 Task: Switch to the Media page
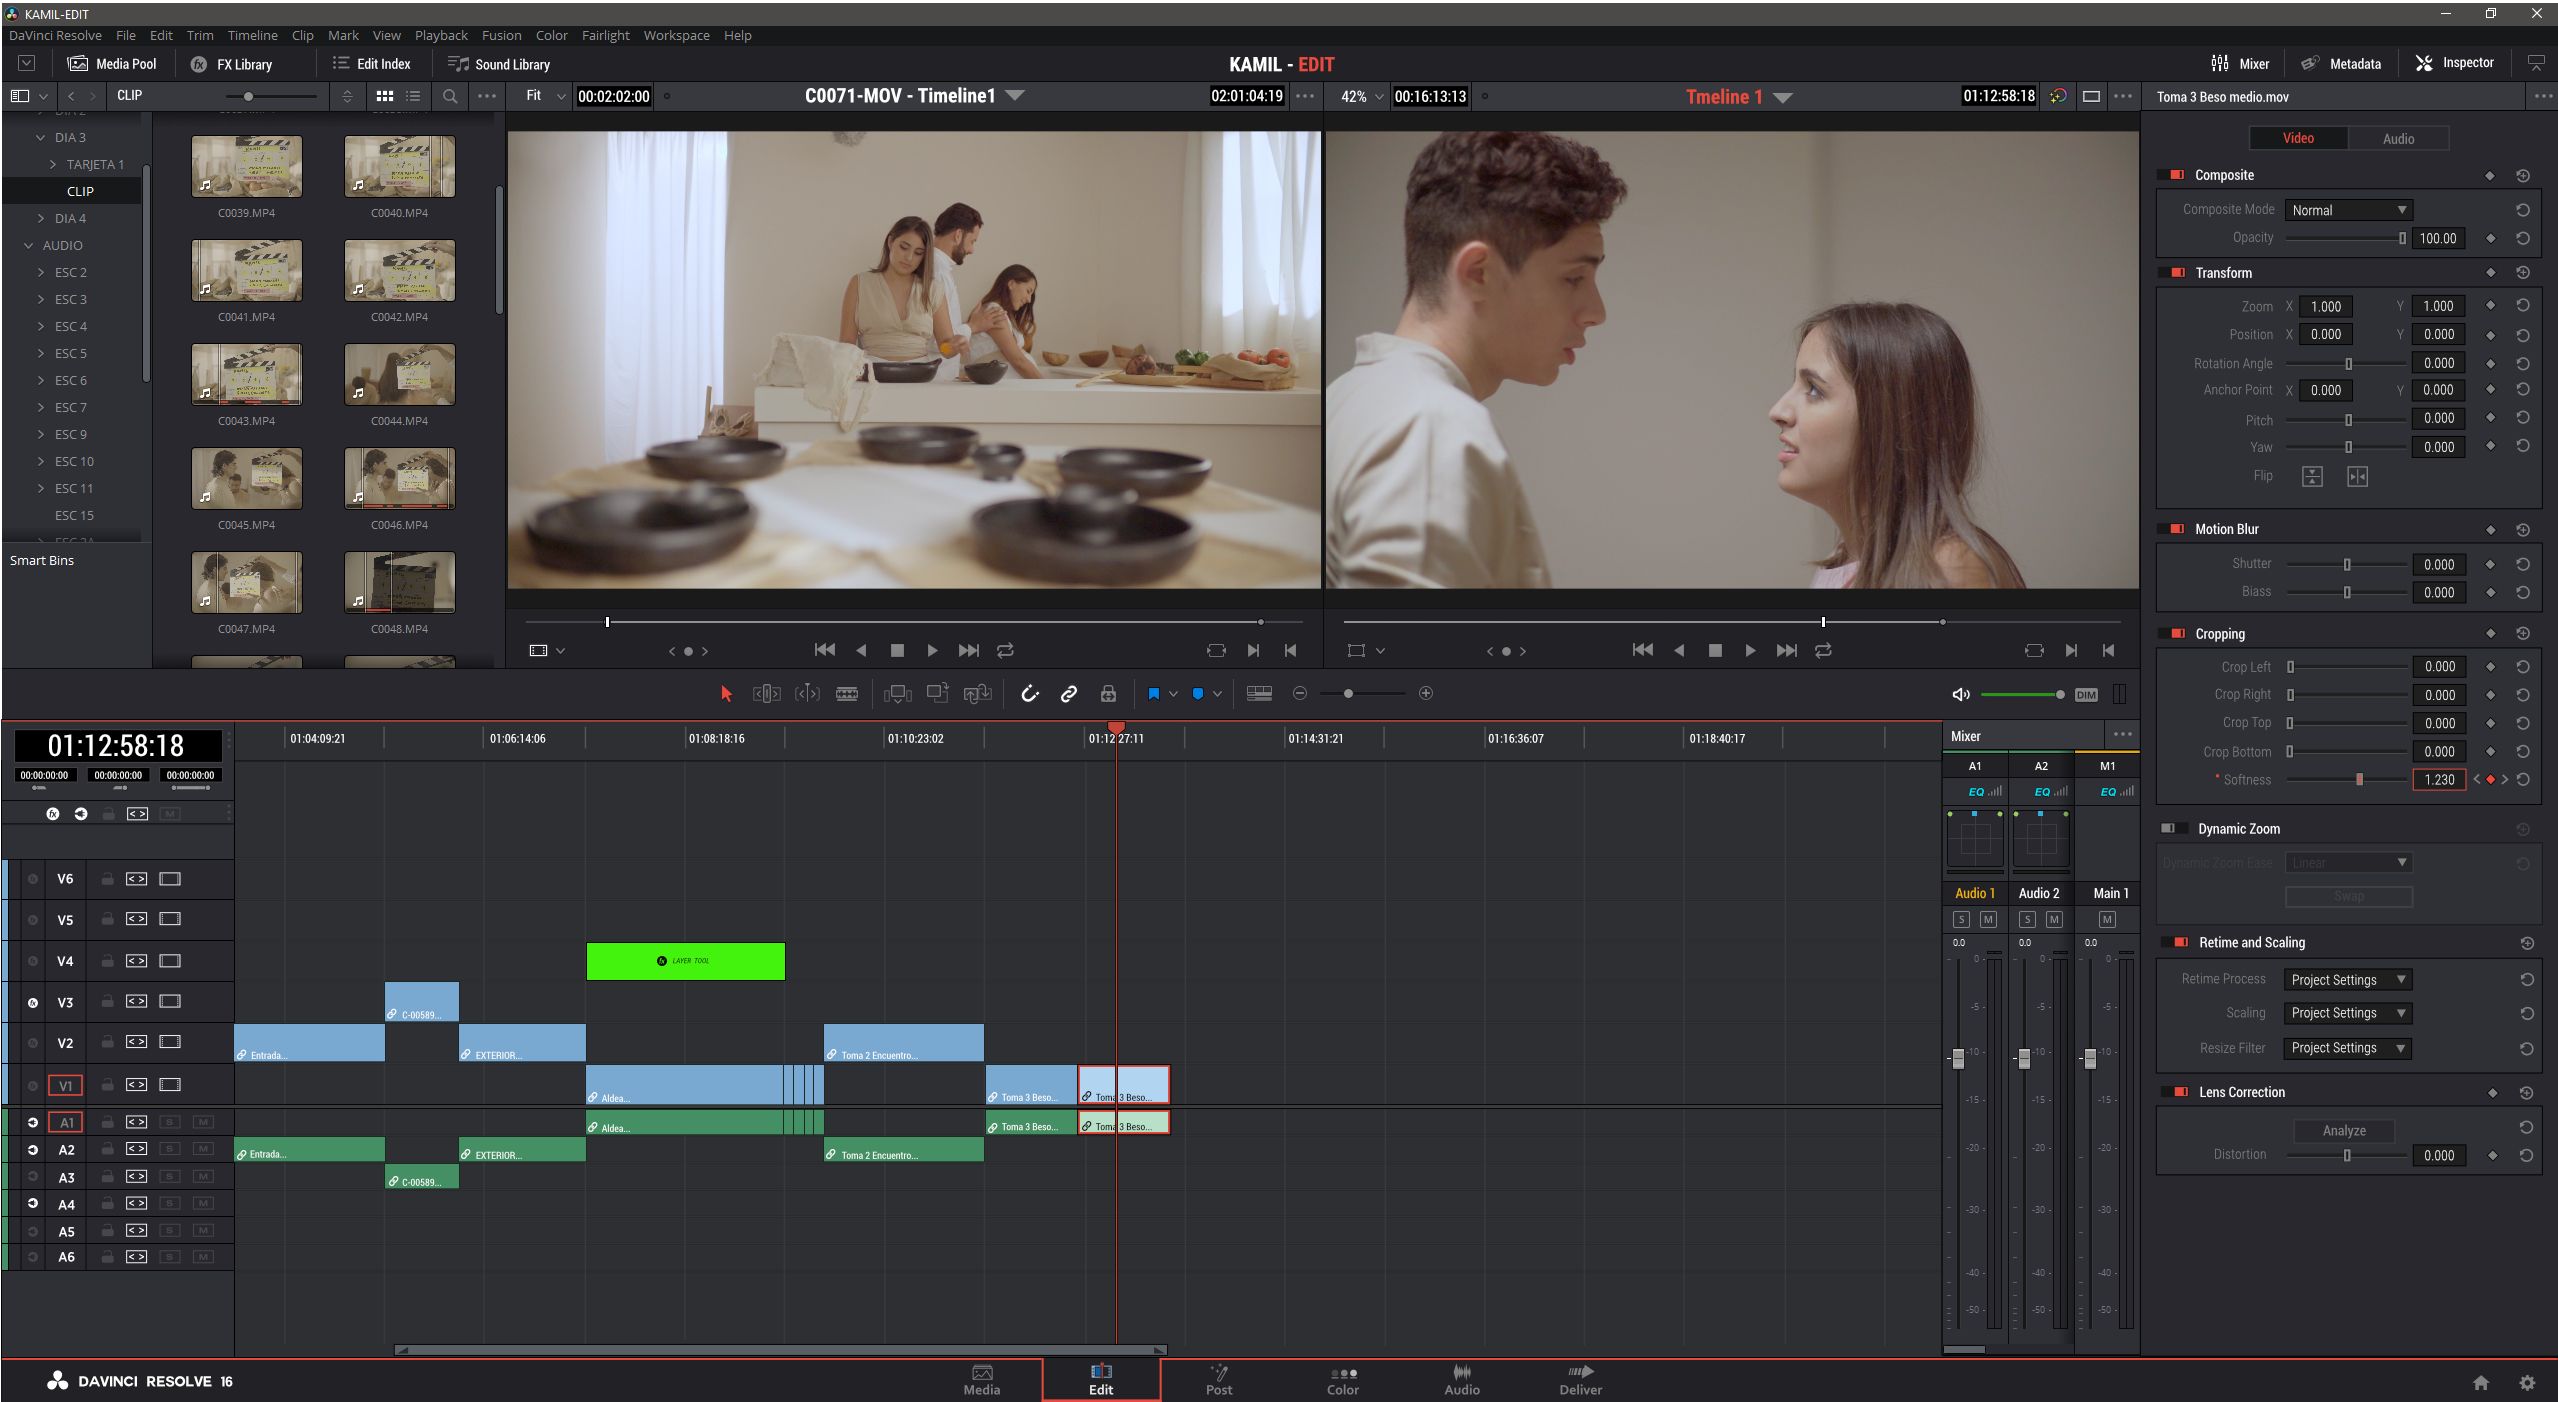coord(981,1380)
